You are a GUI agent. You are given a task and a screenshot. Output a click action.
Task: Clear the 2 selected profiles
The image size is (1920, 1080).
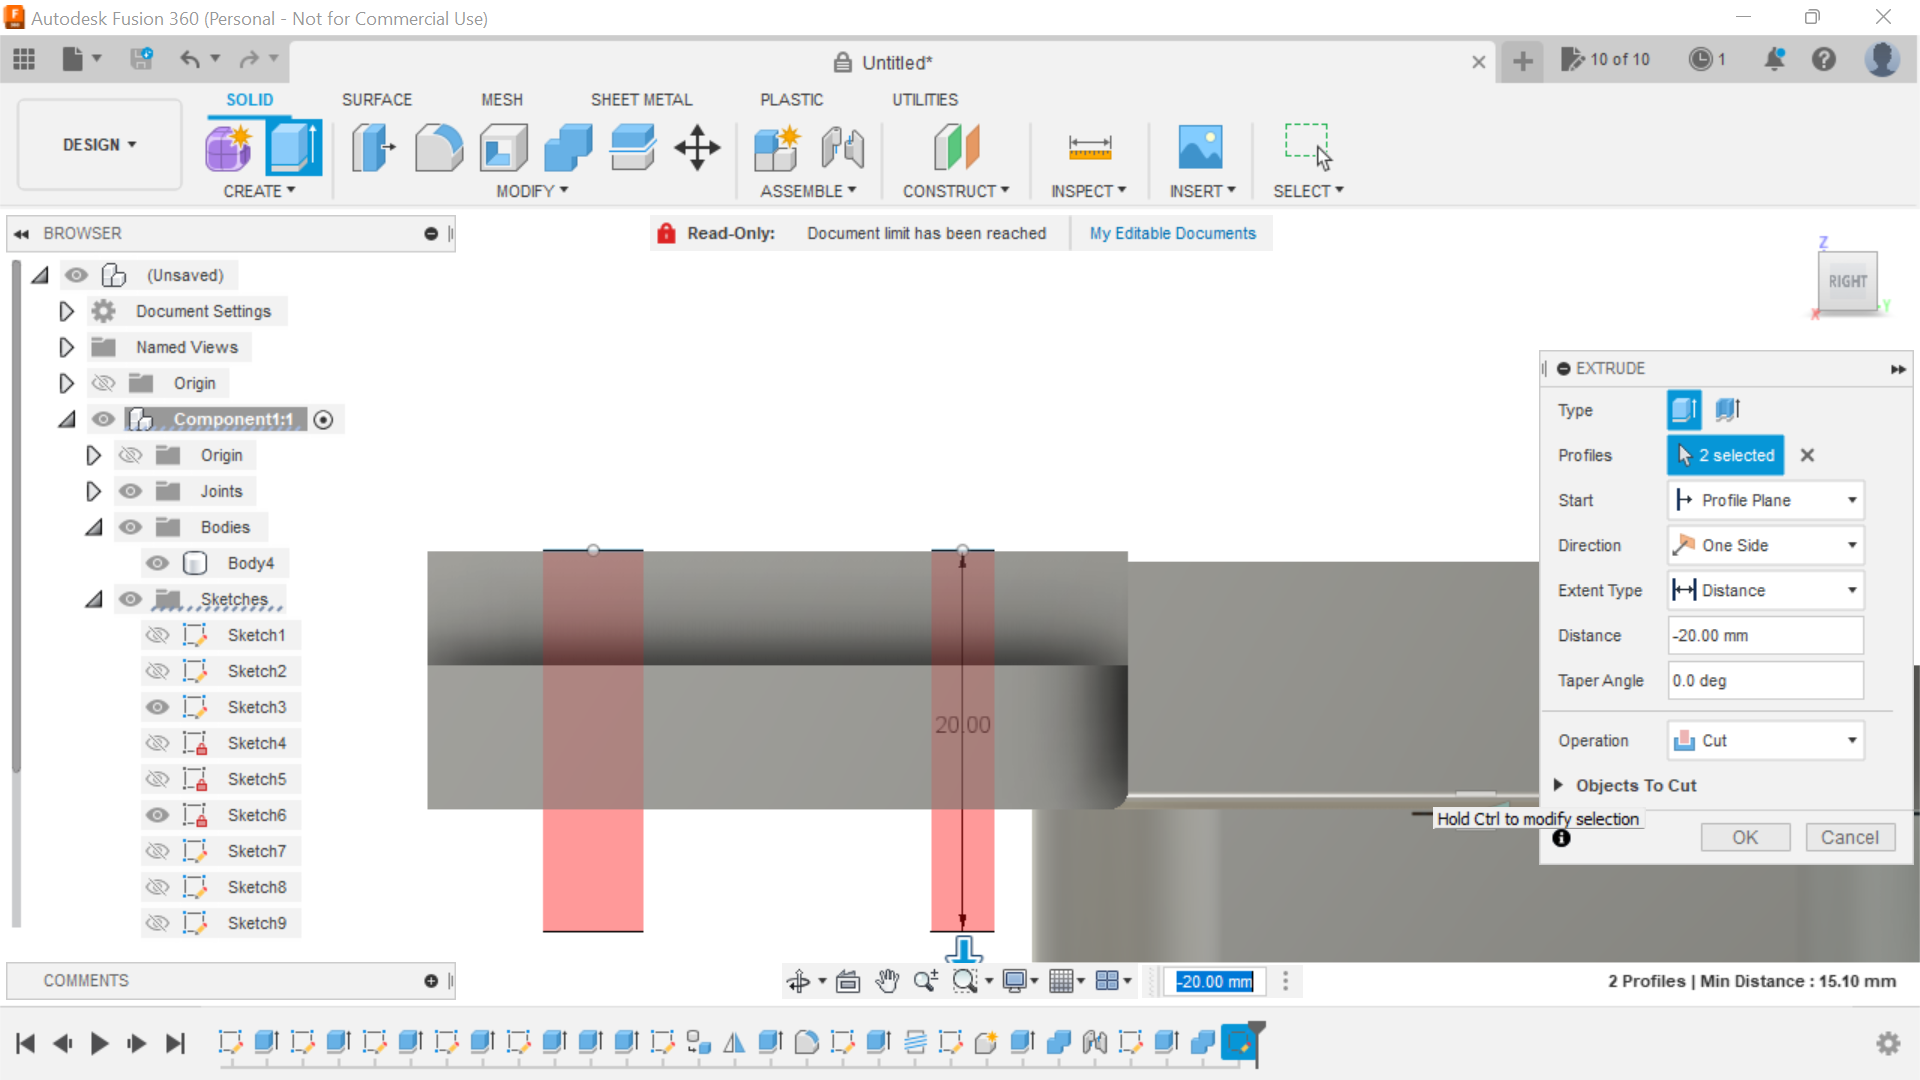pos(1807,455)
